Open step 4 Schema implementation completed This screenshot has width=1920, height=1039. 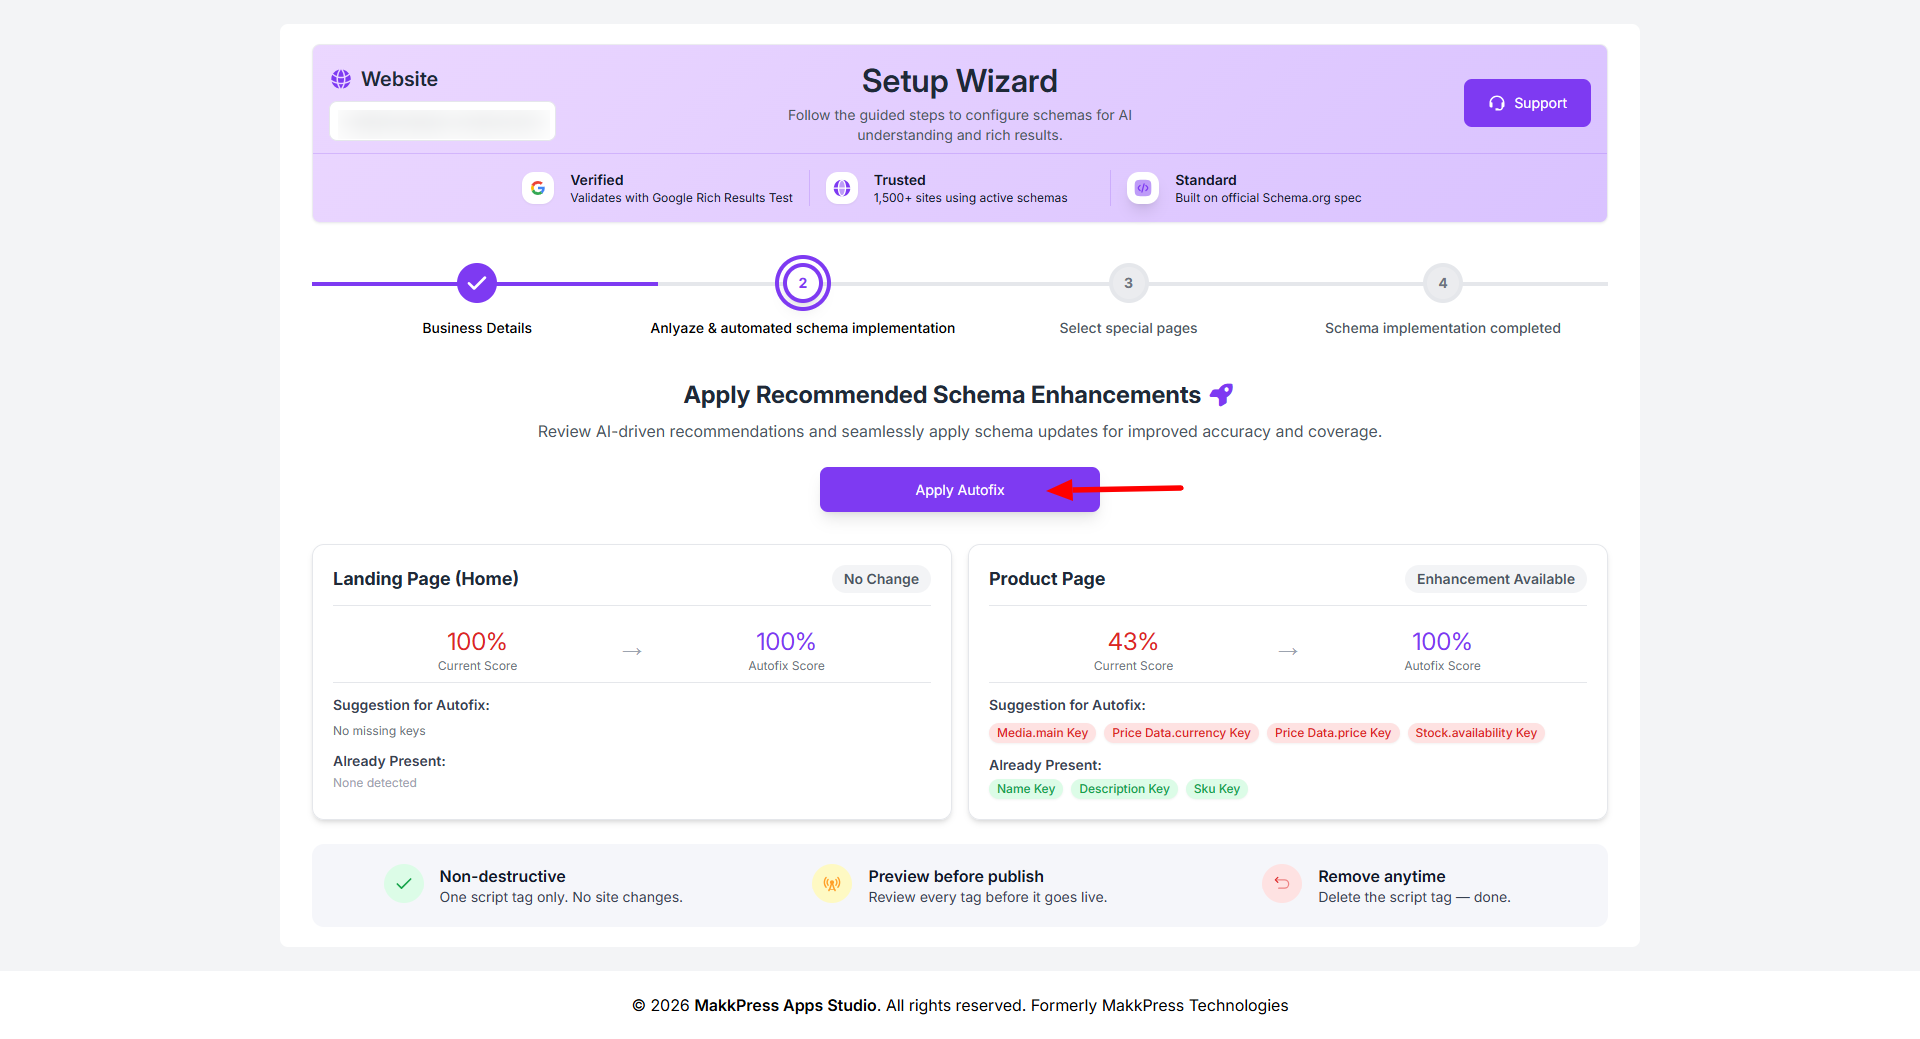pyautogui.click(x=1442, y=283)
